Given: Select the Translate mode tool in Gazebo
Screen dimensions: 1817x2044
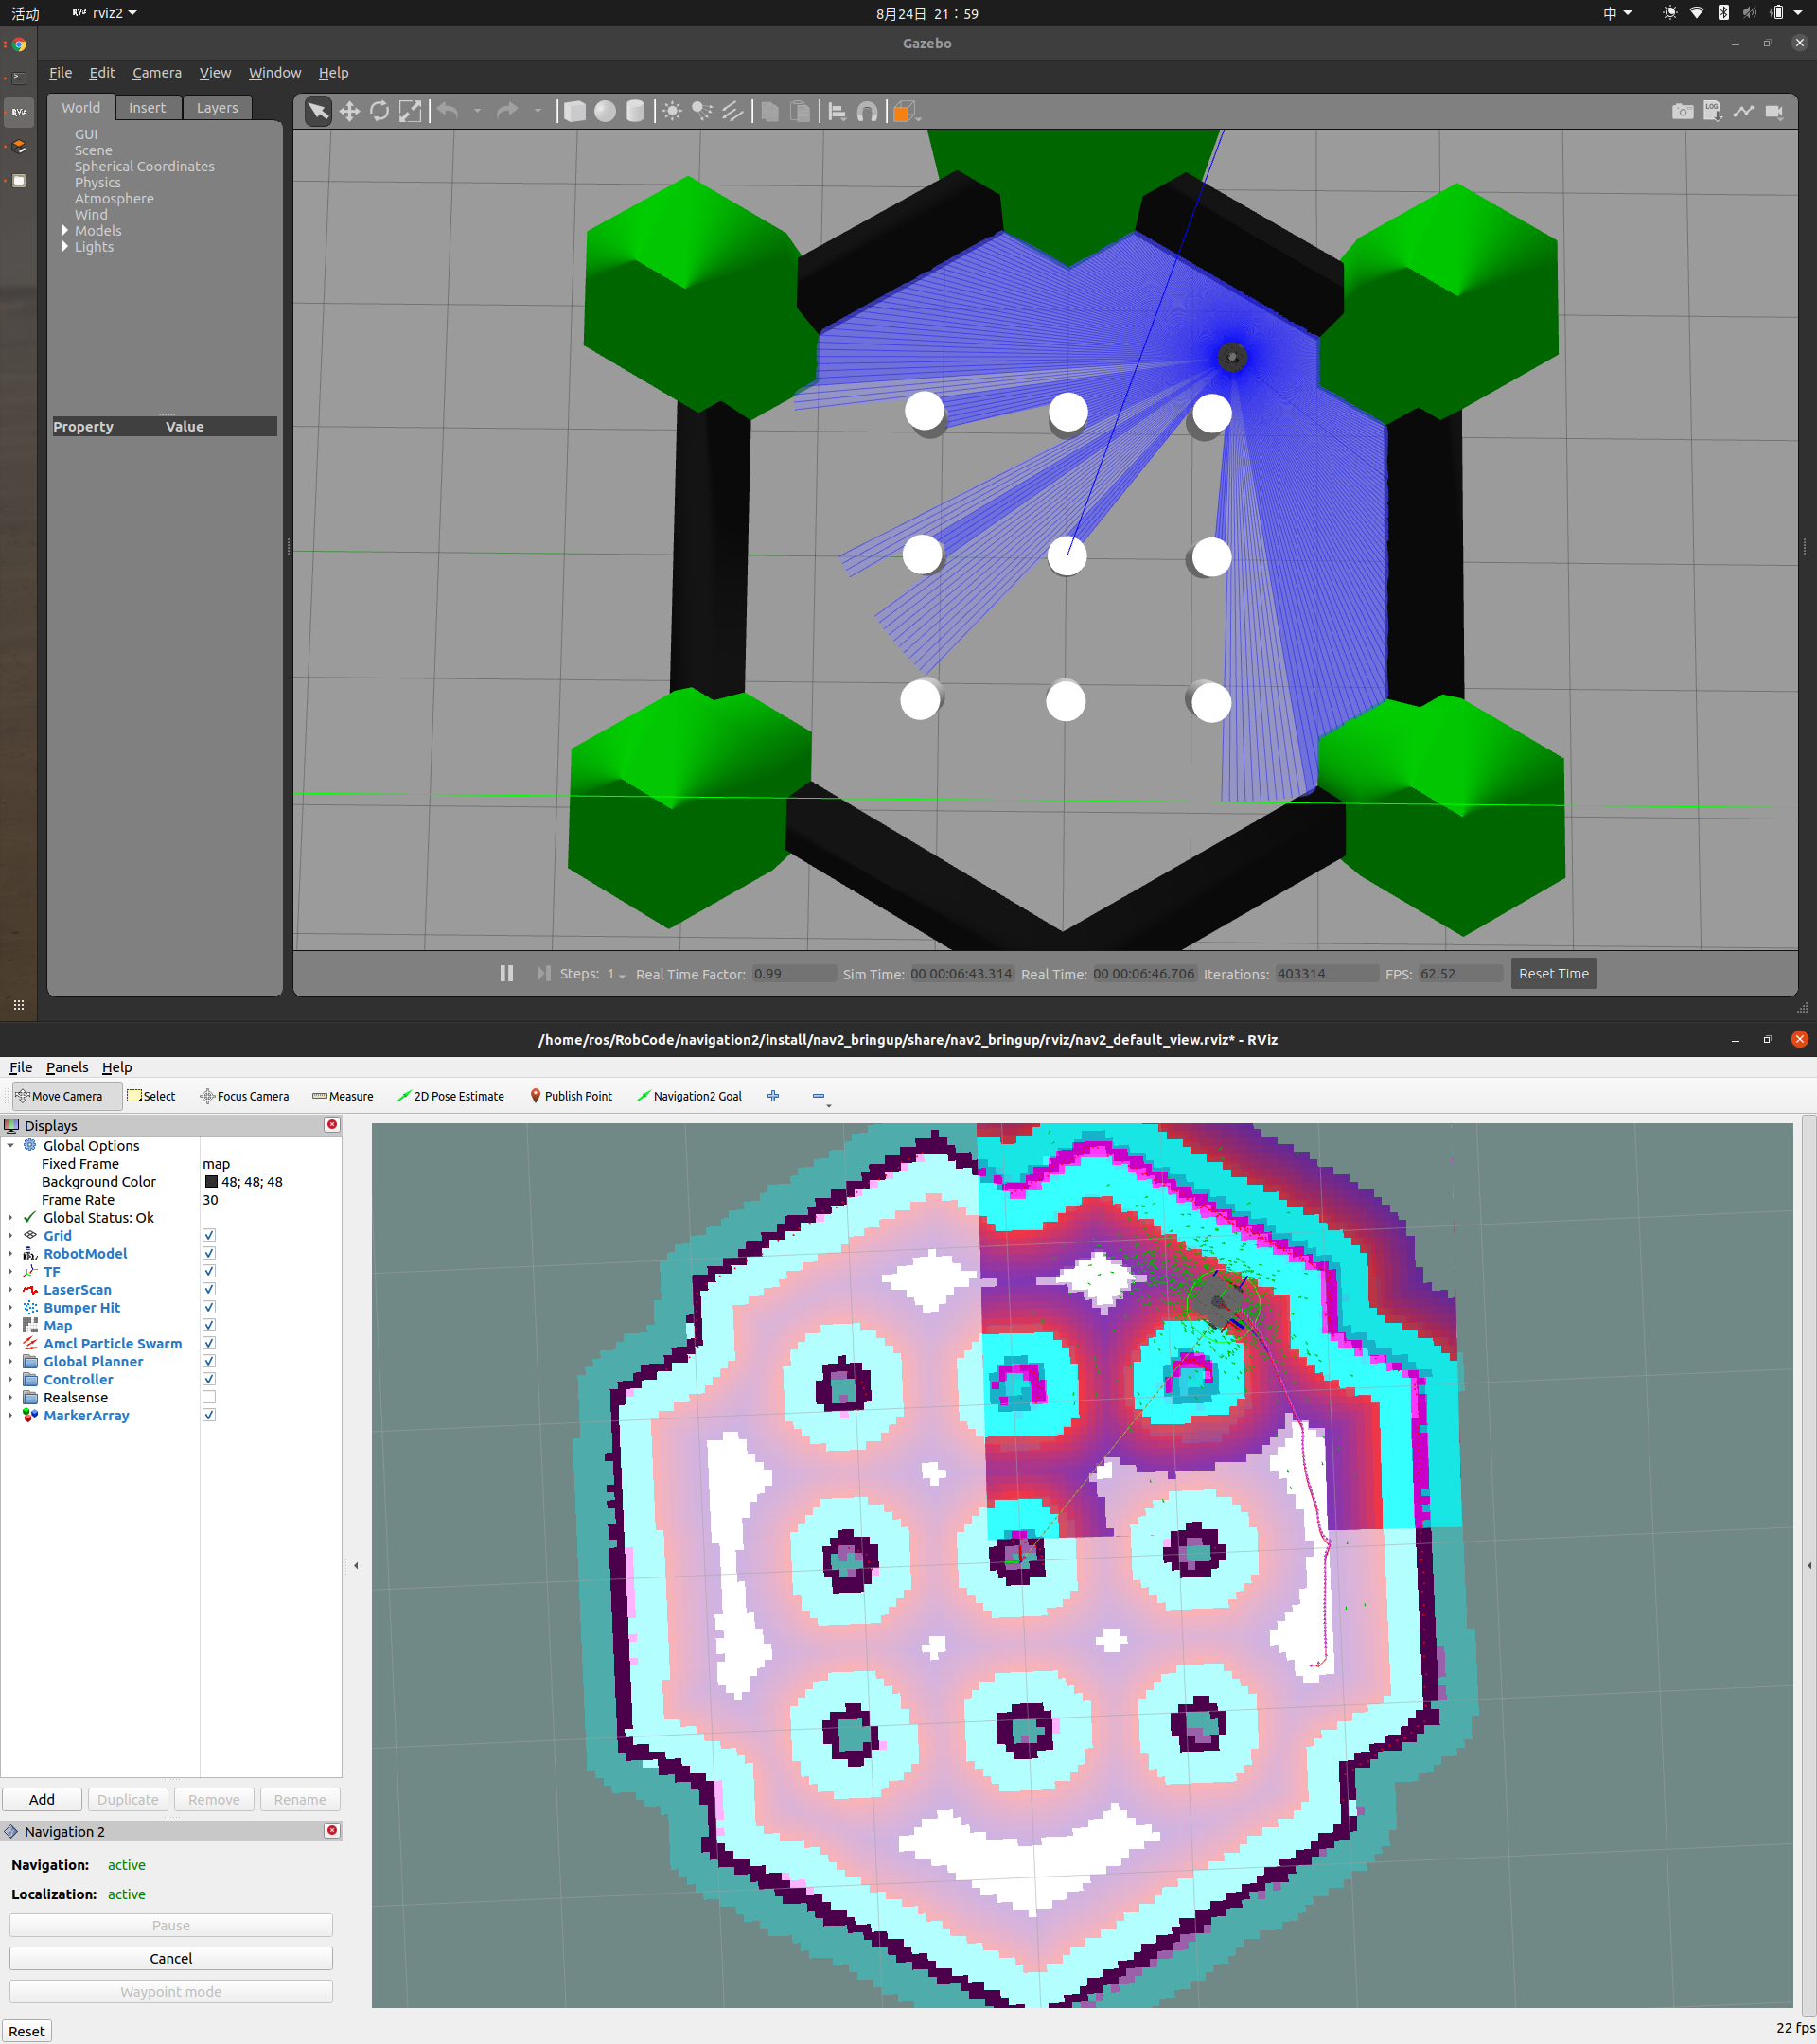Looking at the screenshot, I should [349, 111].
